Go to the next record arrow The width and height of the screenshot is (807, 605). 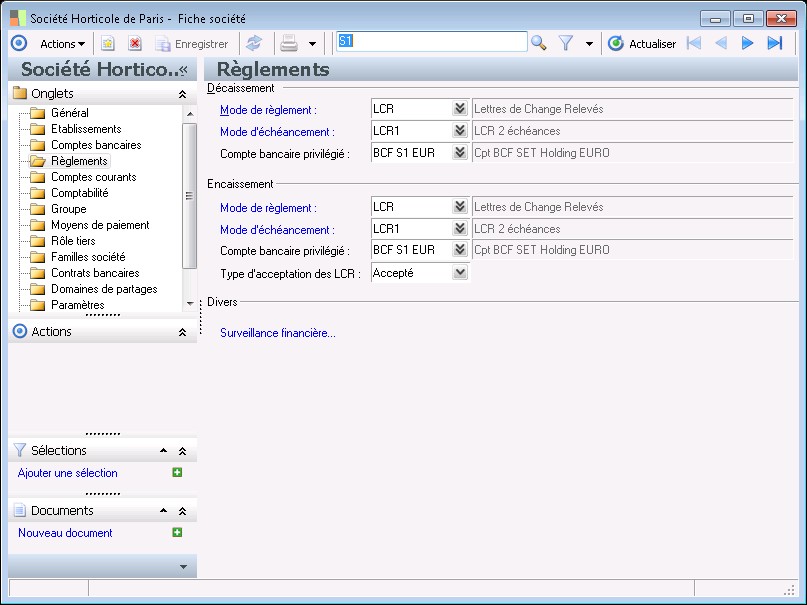(x=747, y=43)
